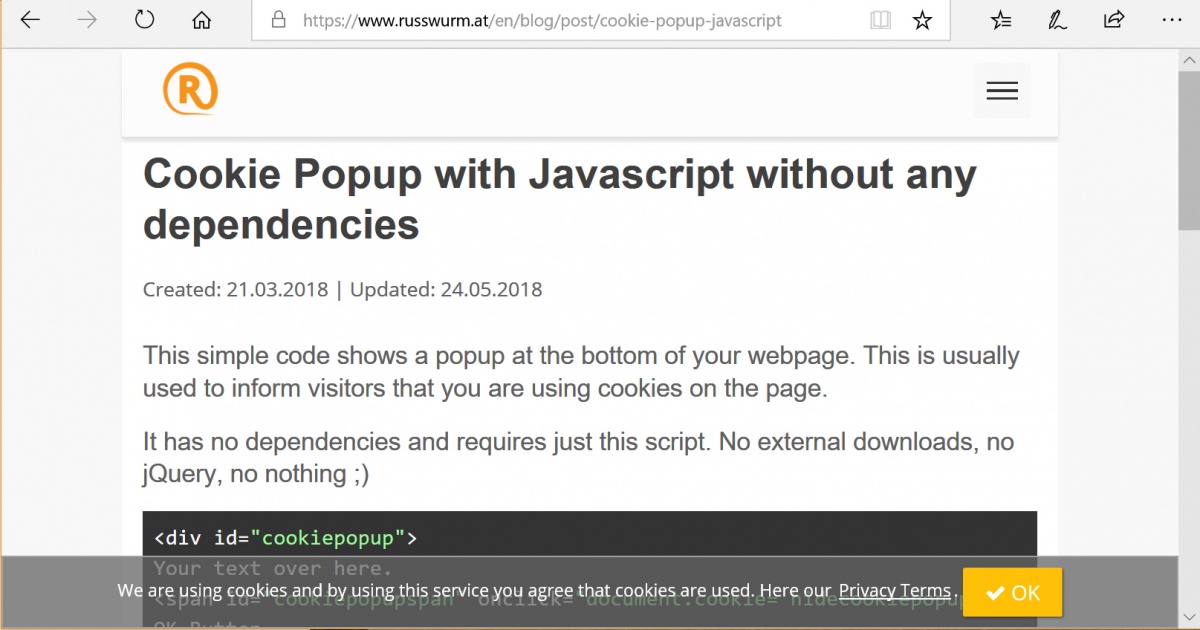Click the checkmark inside the OK button
This screenshot has width=1200, height=630.
pos(996,592)
